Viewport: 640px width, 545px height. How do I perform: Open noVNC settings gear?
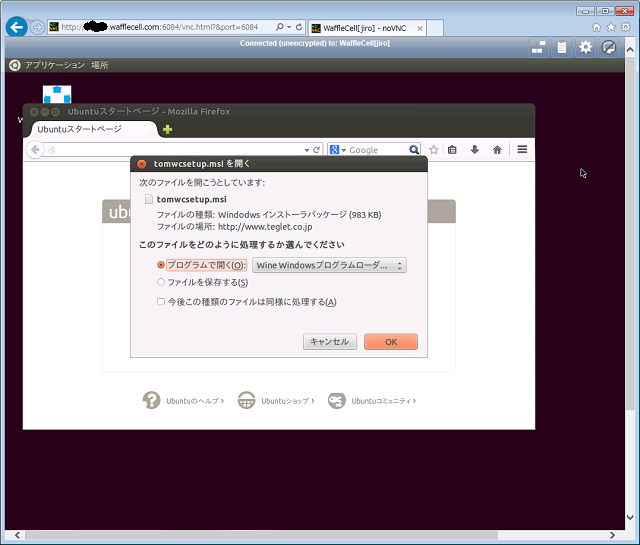[x=586, y=47]
